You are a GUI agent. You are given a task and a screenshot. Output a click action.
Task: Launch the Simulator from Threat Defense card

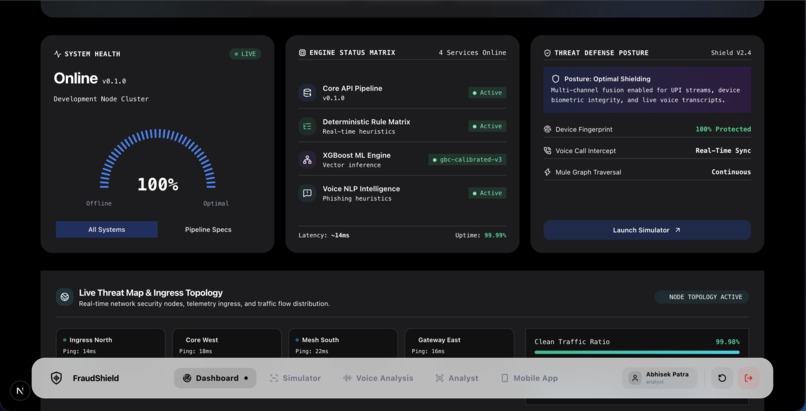pyautogui.click(x=647, y=230)
